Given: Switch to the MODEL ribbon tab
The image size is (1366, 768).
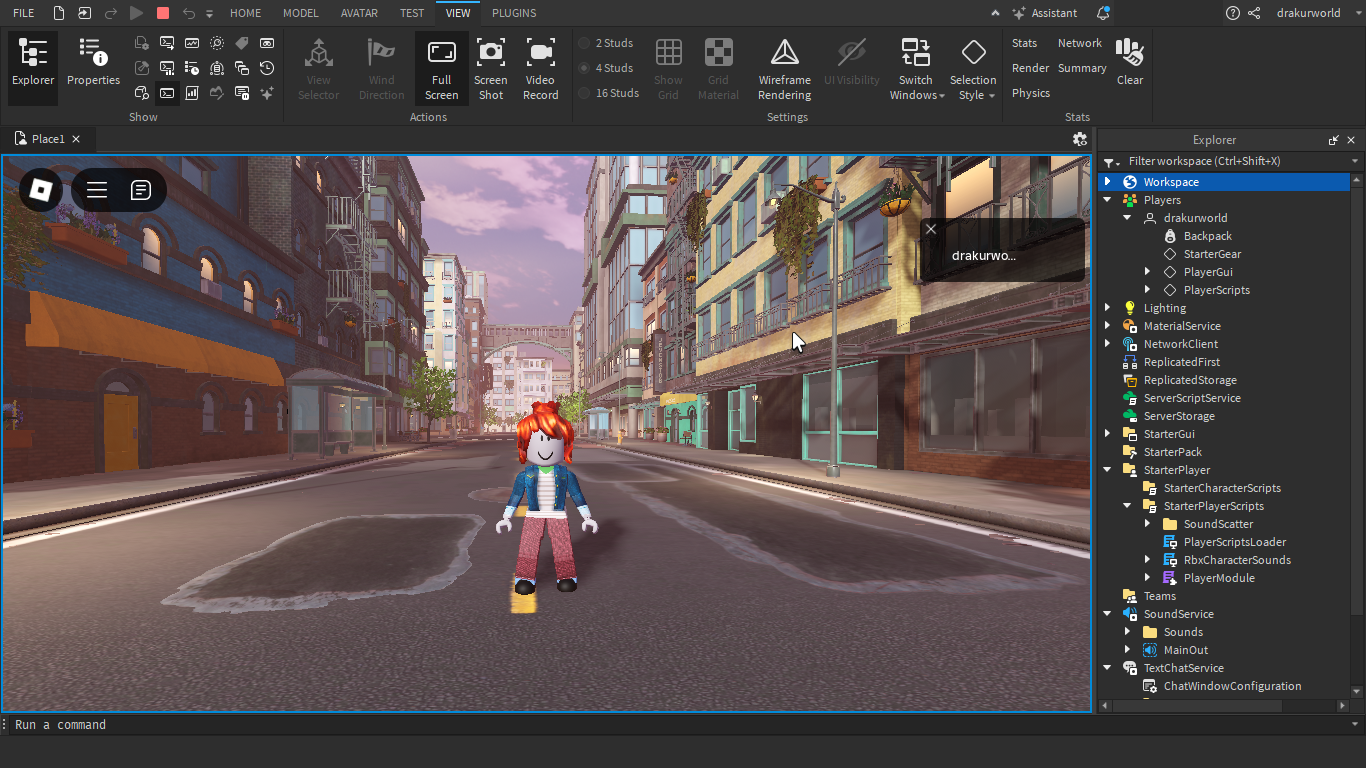Looking at the screenshot, I should click(x=300, y=13).
